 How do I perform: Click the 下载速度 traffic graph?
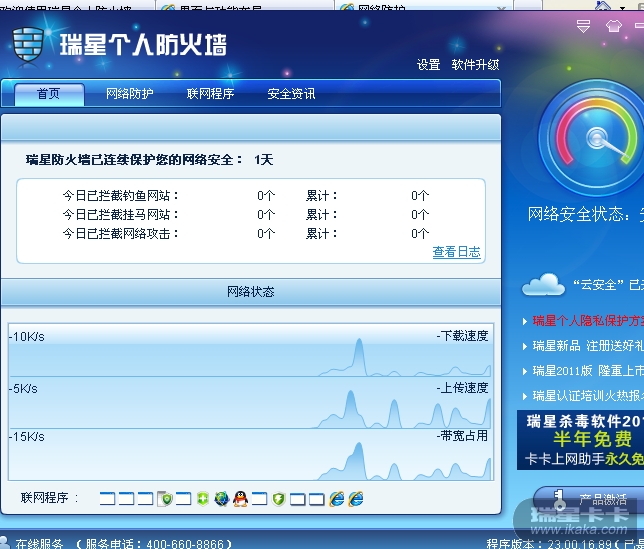coord(251,351)
